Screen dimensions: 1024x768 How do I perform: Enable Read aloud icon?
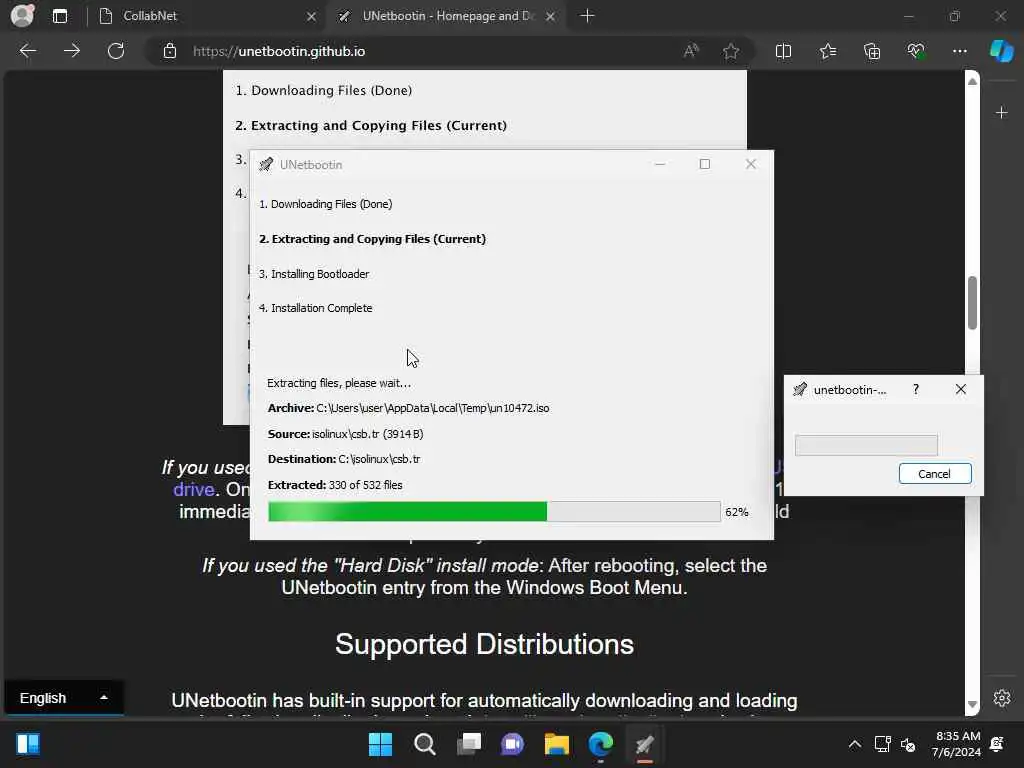tap(691, 51)
